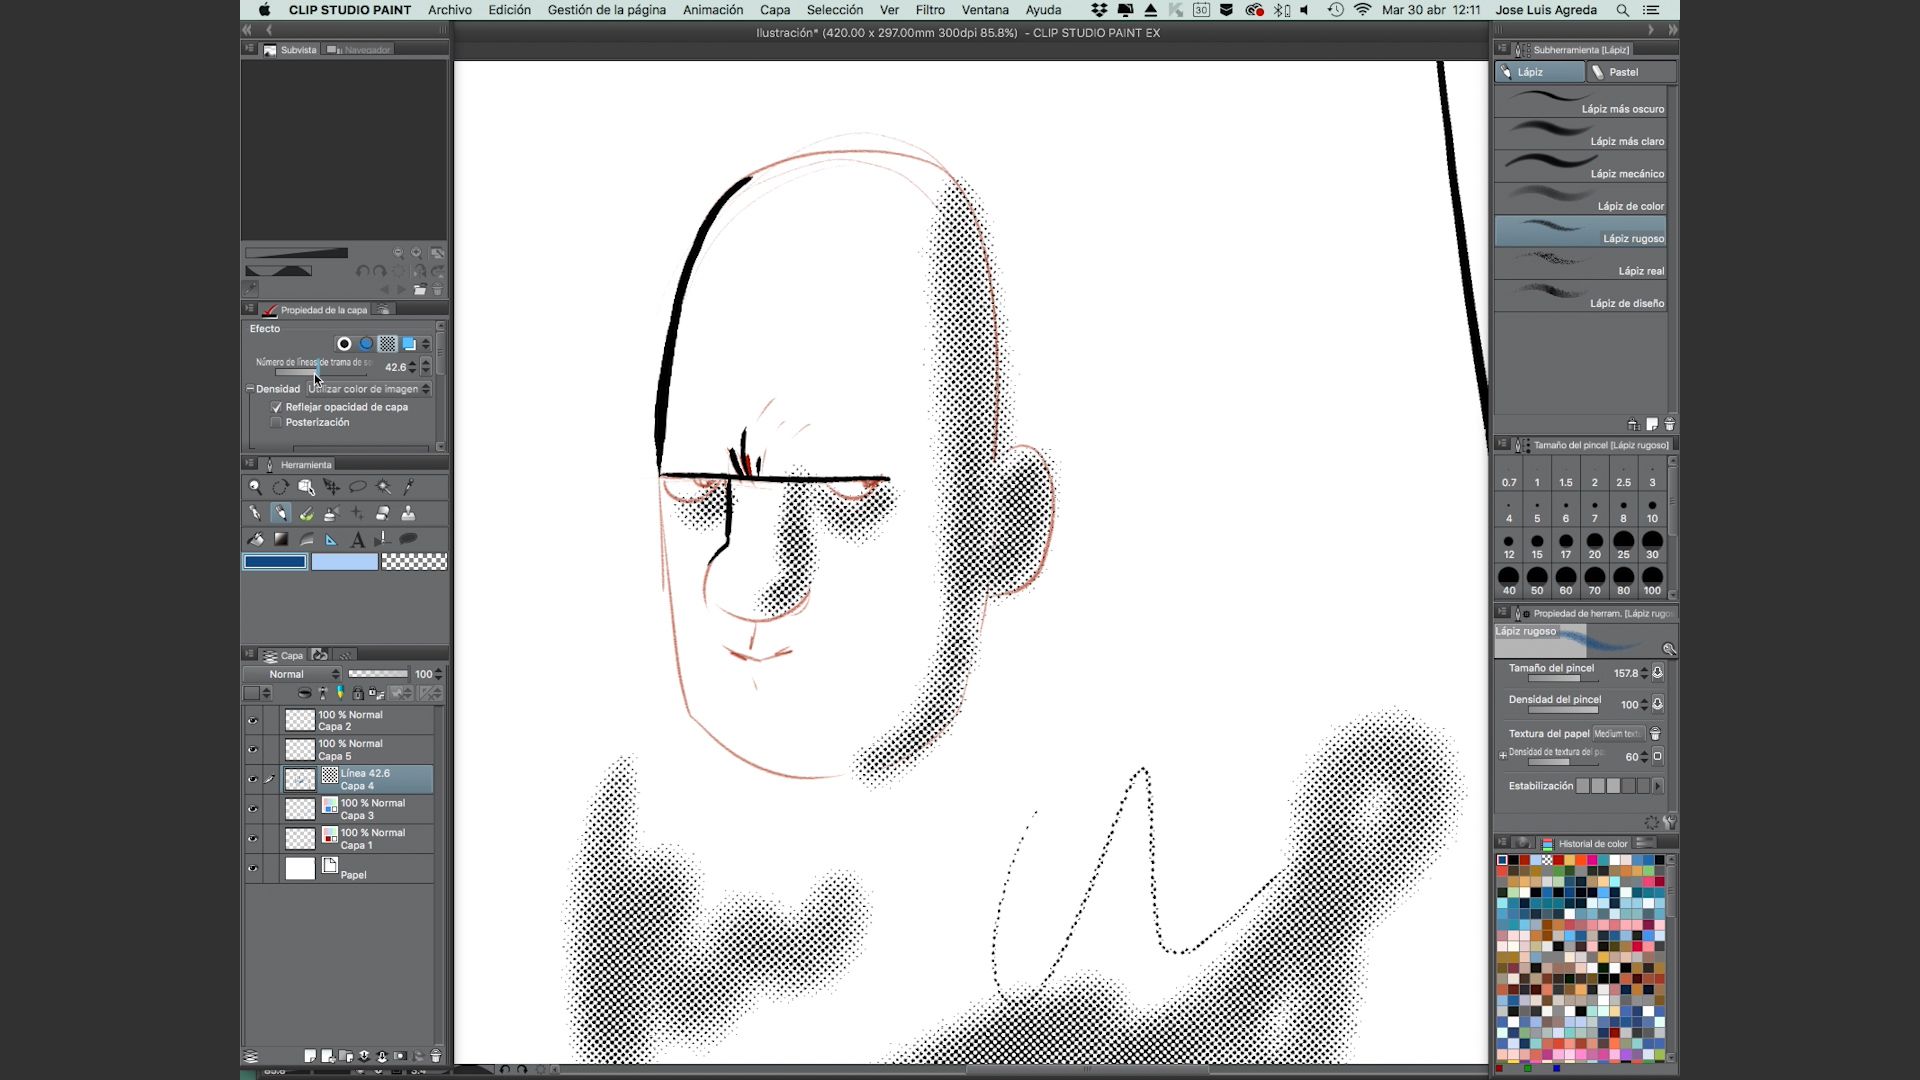Open the Capa menu
1920x1080 pixels.
click(x=775, y=10)
